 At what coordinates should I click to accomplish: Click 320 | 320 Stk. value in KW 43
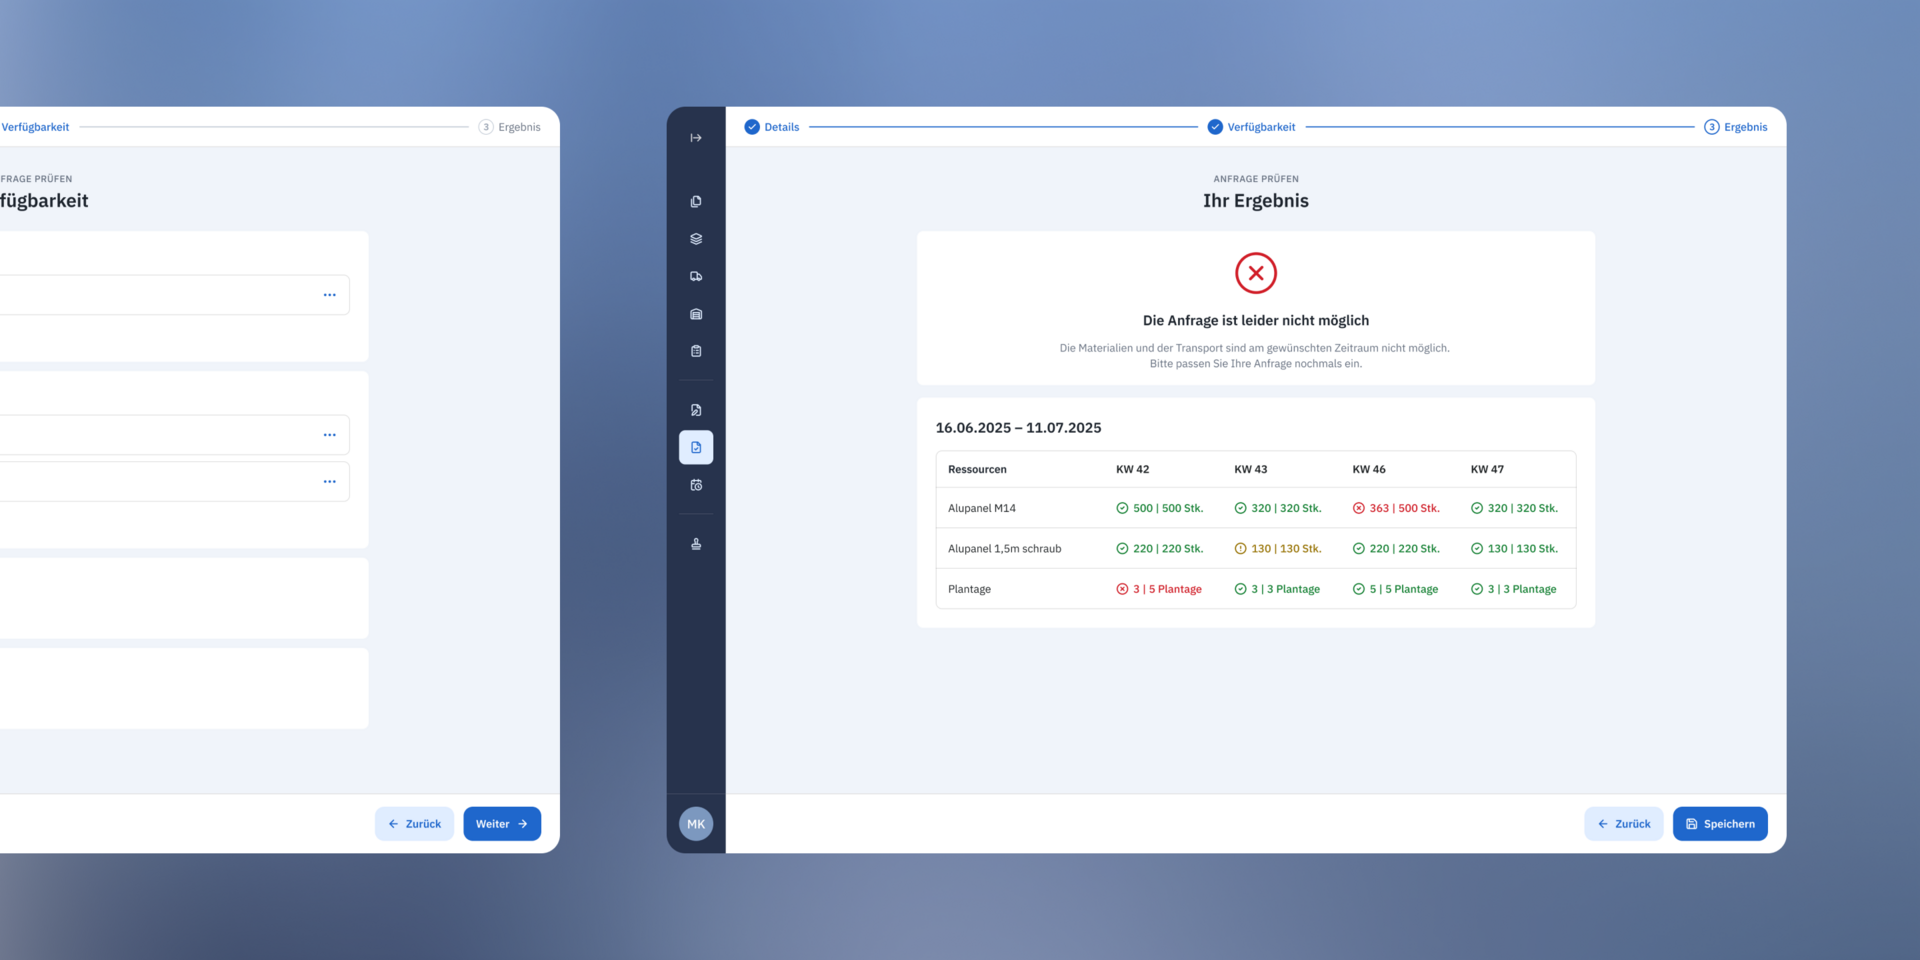click(x=1286, y=508)
